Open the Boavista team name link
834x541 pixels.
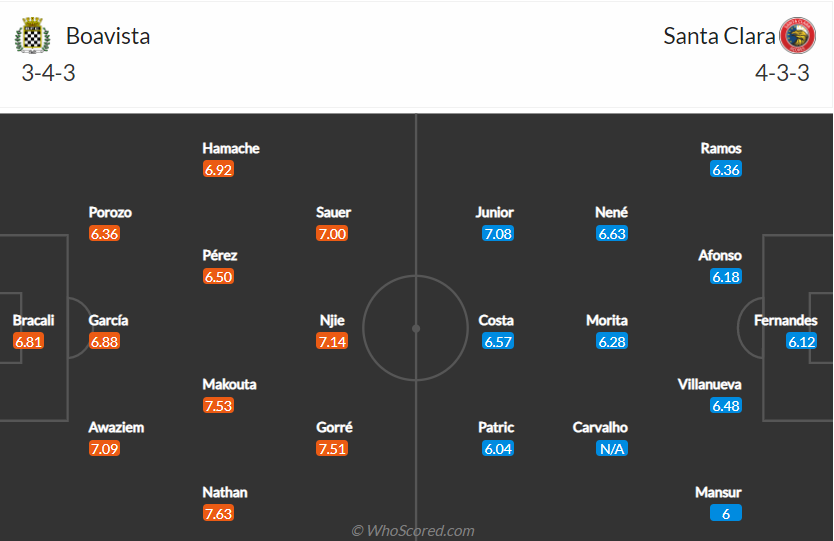pos(108,36)
